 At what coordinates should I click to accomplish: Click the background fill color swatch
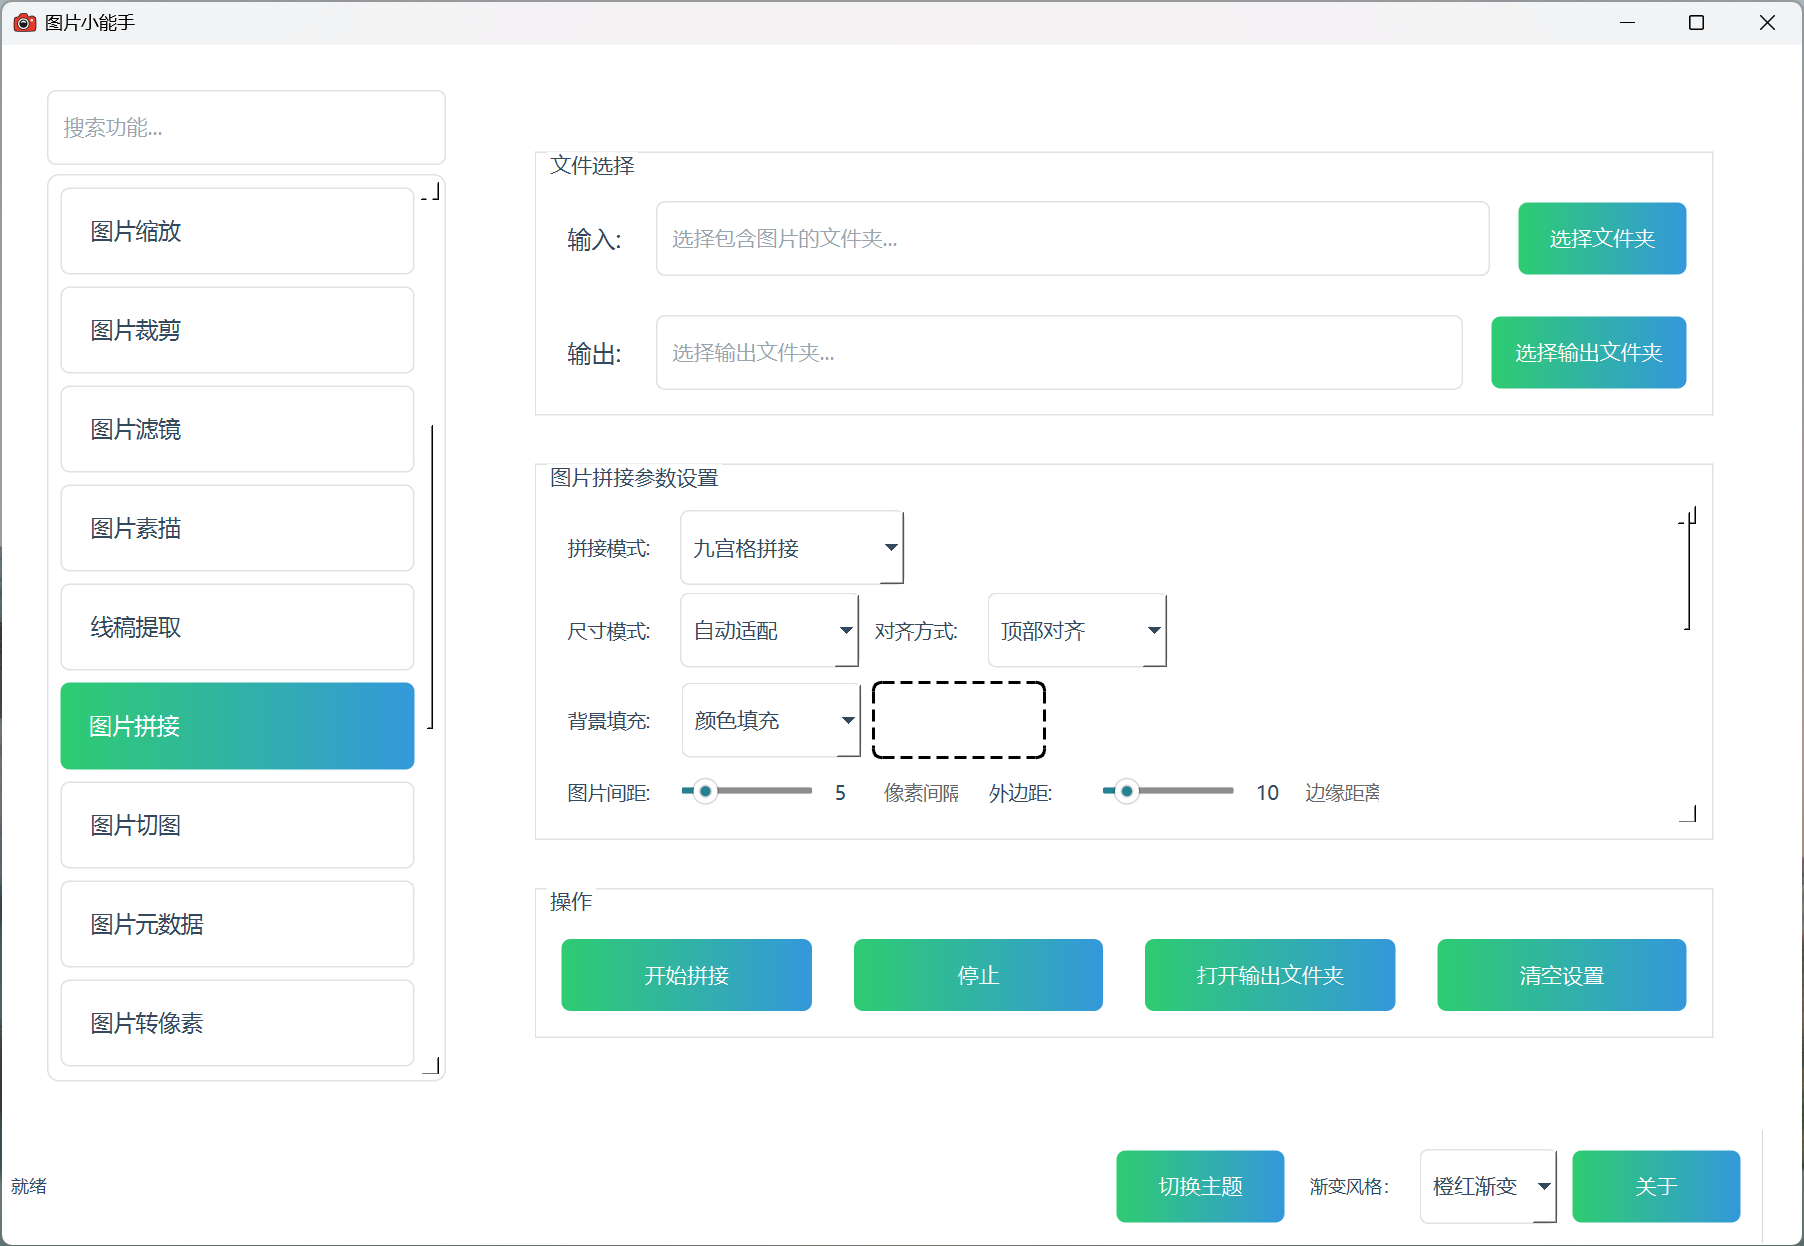(x=958, y=720)
